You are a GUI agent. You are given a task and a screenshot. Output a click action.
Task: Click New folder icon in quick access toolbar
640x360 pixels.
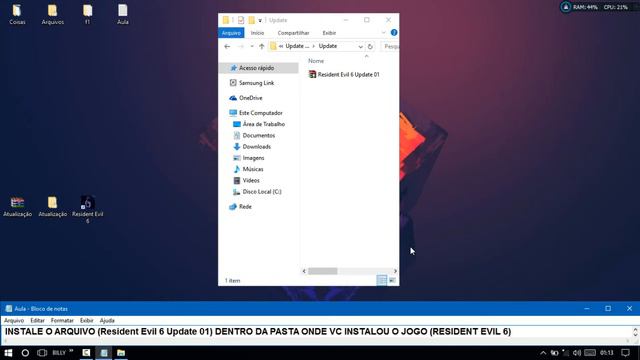tap(251, 20)
